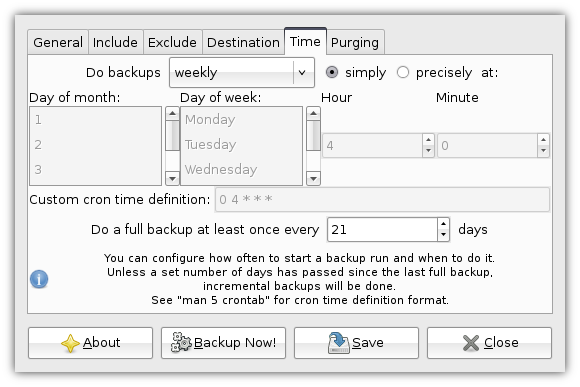Open the Exclude tab
Viewport: 580px width, 387px height.
tap(172, 42)
